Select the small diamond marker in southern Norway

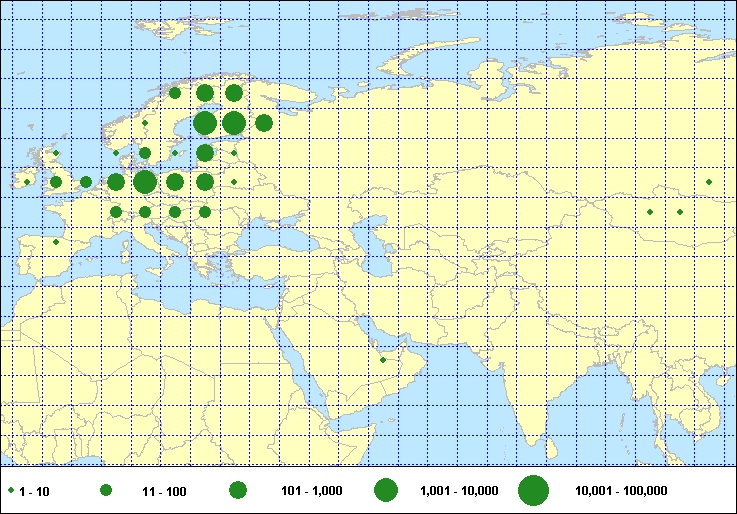tap(145, 123)
